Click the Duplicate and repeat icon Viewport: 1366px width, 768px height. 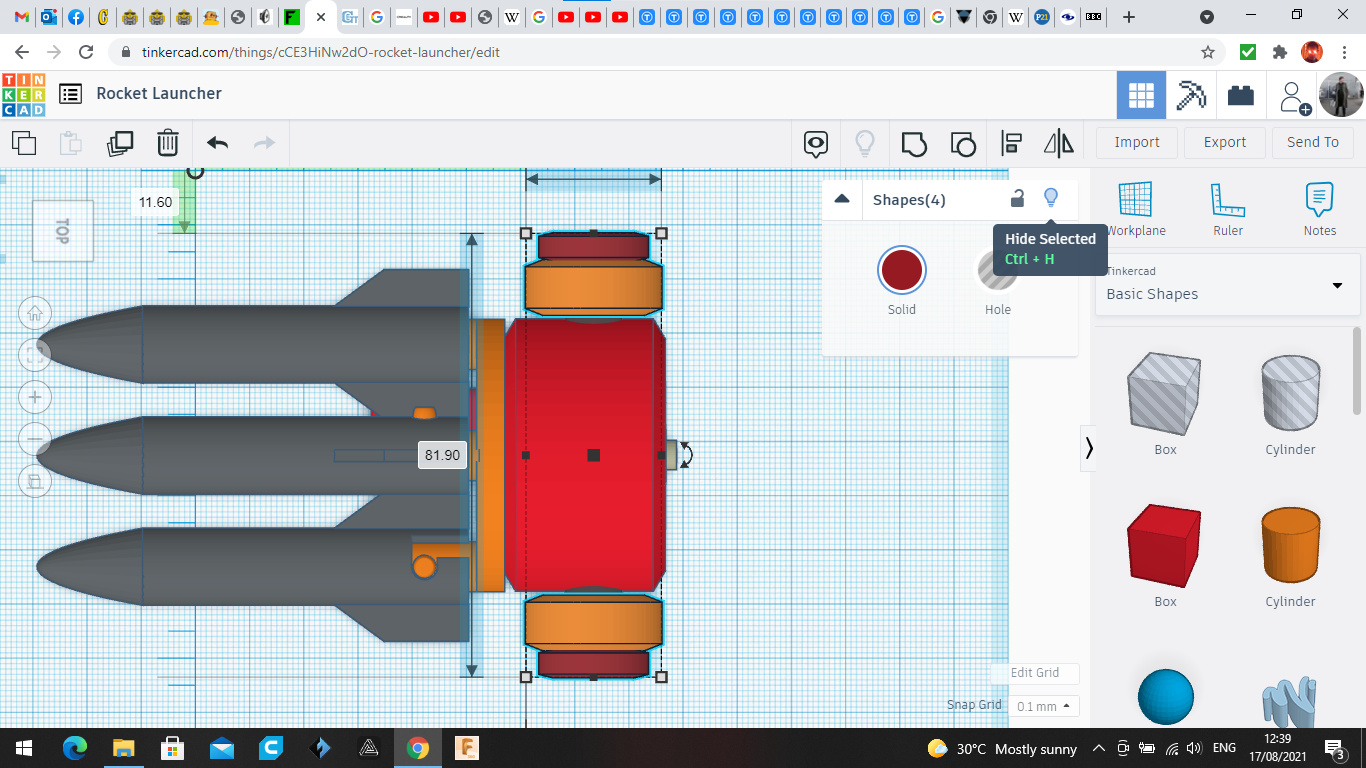[120, 143]
